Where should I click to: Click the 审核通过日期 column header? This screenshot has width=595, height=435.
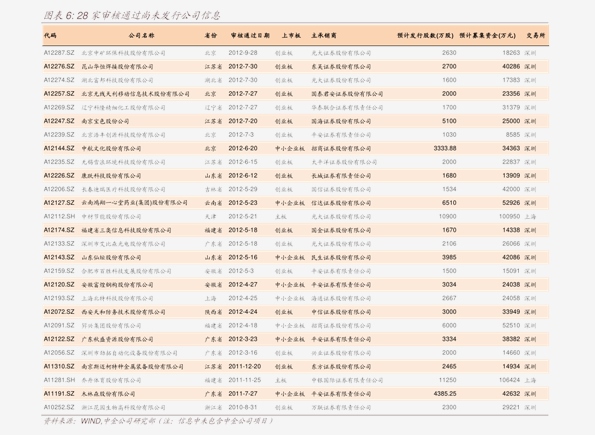[x=250, y=35]
